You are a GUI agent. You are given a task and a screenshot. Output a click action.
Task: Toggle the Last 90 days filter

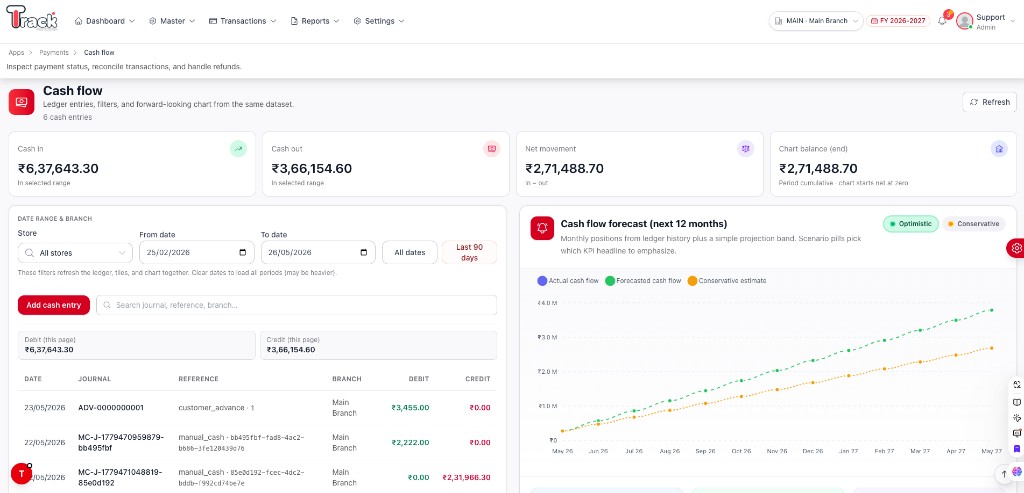point(470,253)
